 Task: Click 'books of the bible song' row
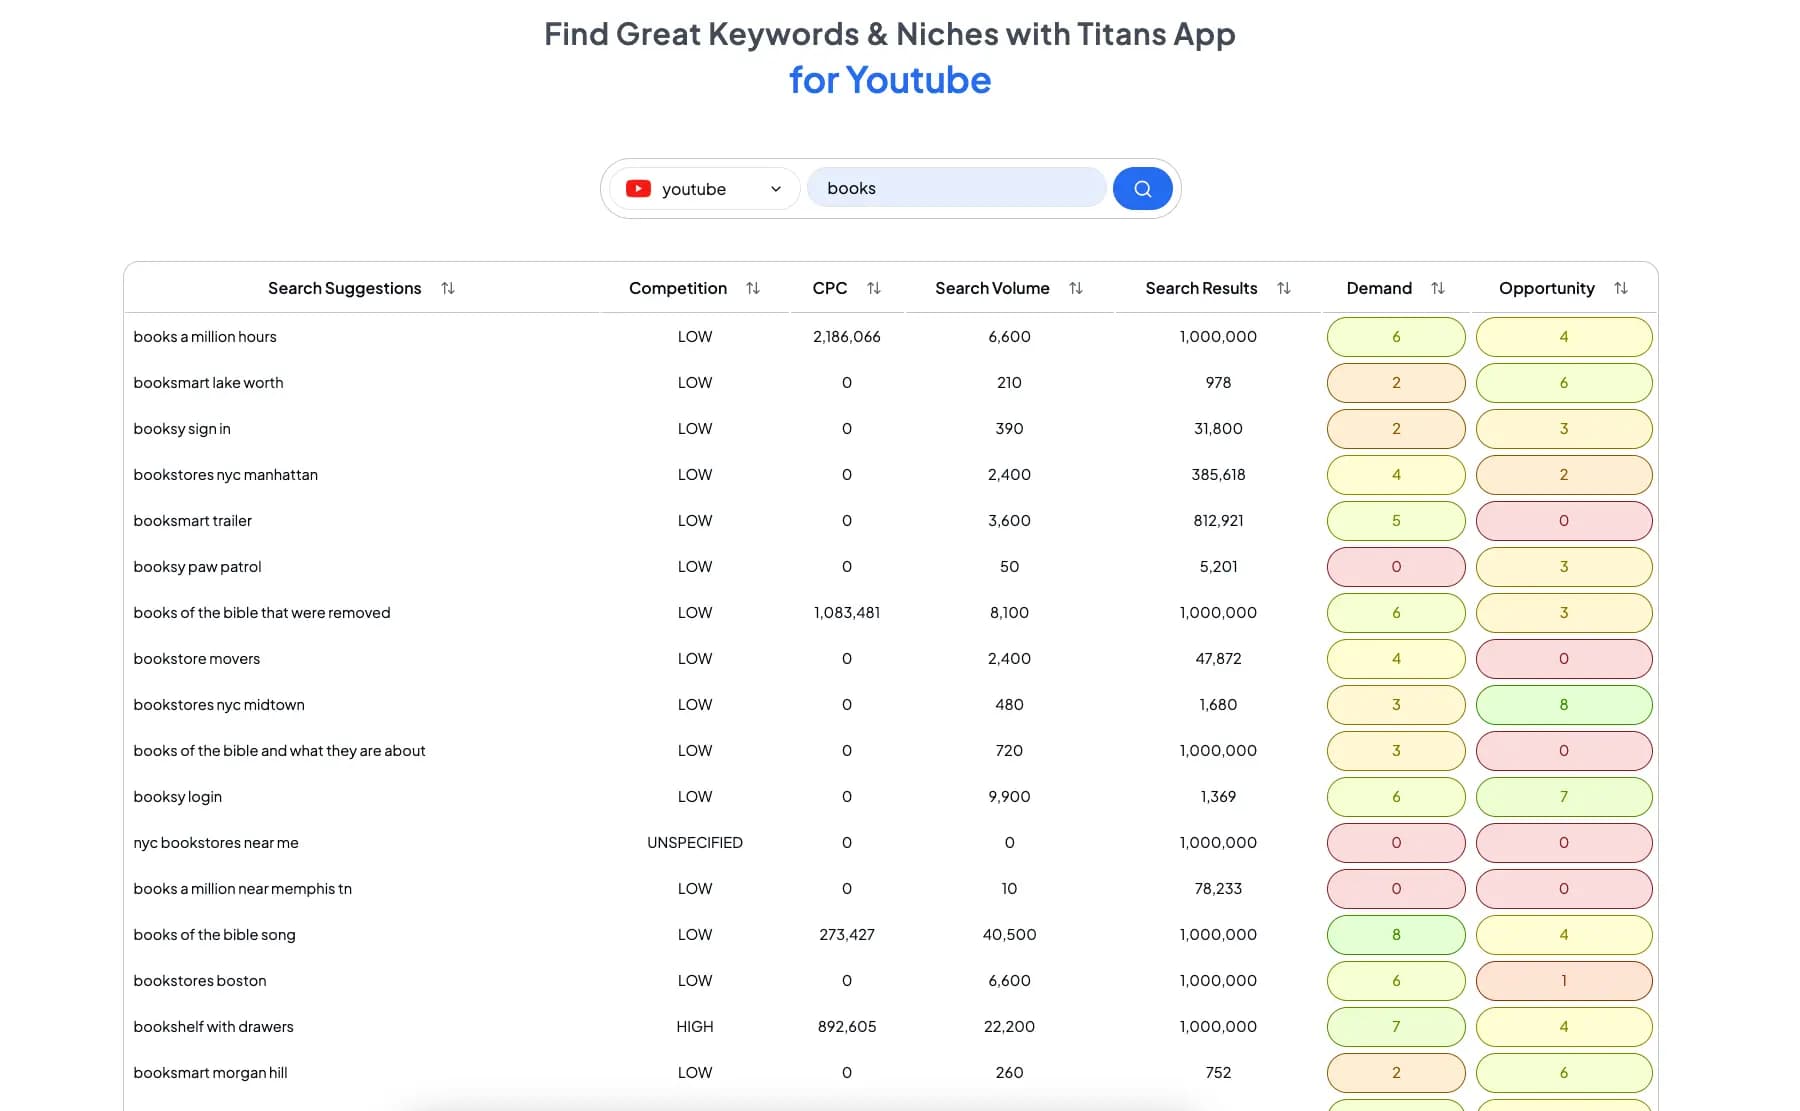[890, 935]
